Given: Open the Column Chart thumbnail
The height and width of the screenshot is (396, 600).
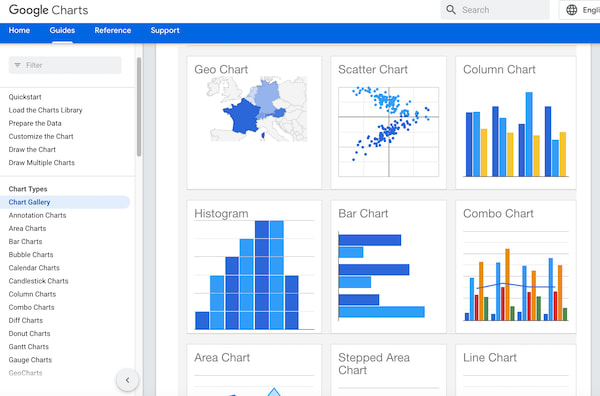Looking at the screenshot, I should click(516, 134).
